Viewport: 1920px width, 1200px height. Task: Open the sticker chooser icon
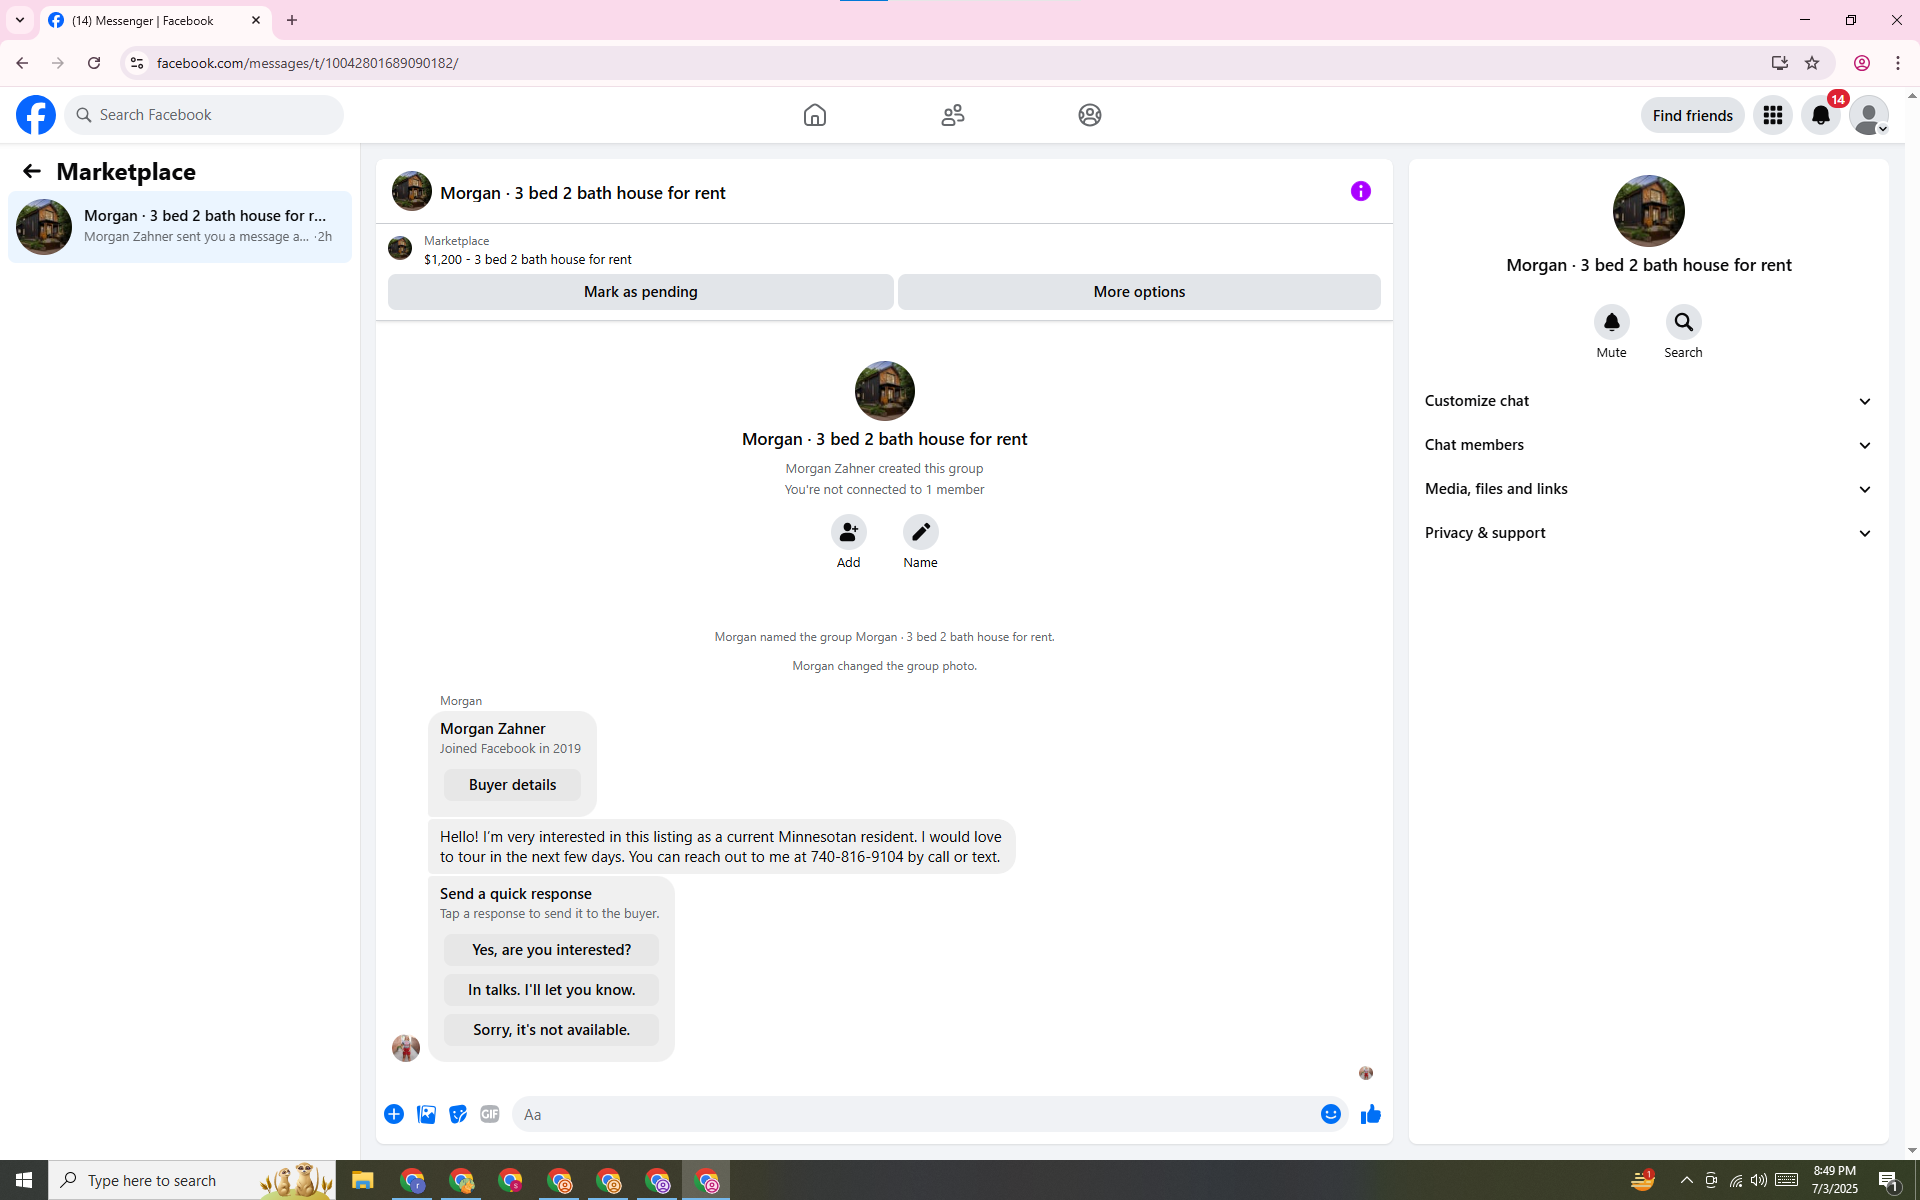[458, 1114]
